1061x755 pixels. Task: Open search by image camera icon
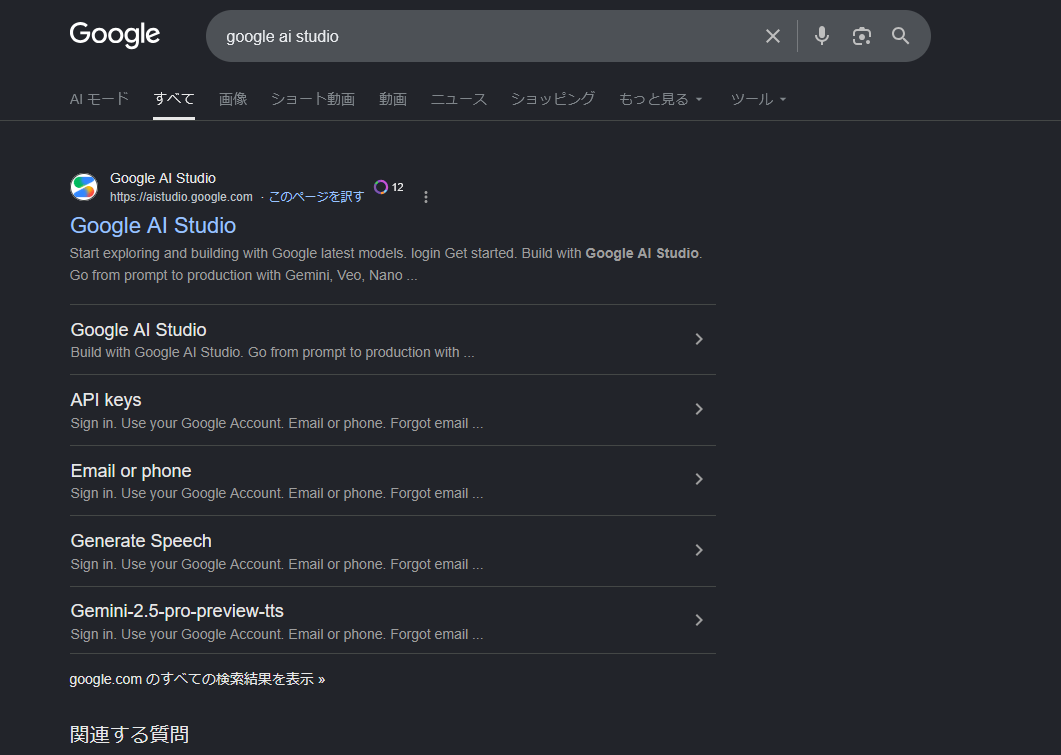(x=861, y=36)
